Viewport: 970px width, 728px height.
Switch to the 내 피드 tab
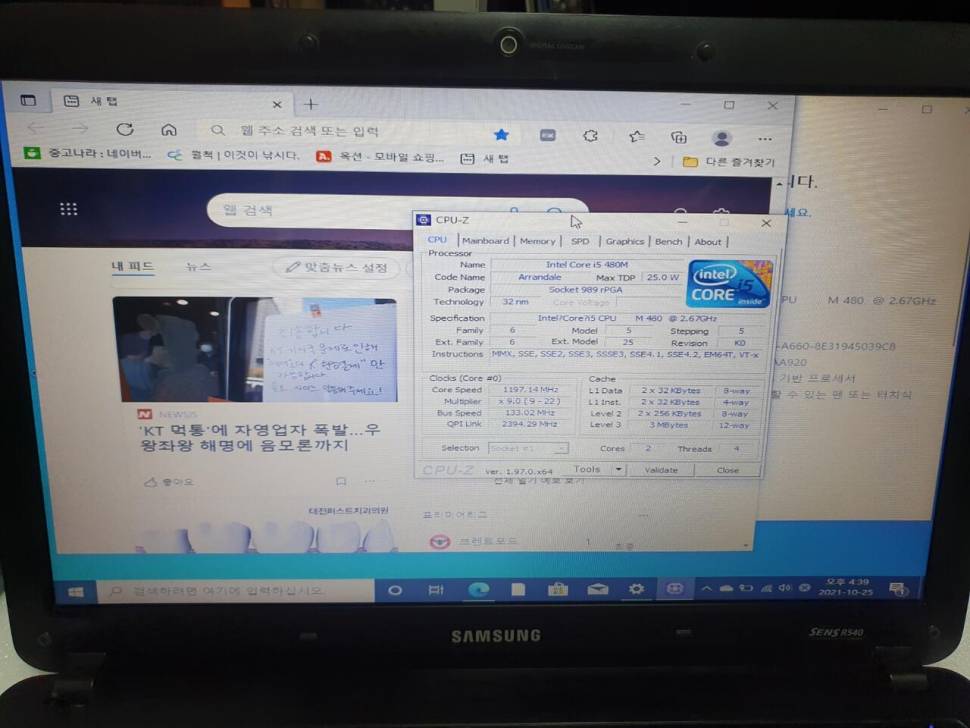click(132, 267)
